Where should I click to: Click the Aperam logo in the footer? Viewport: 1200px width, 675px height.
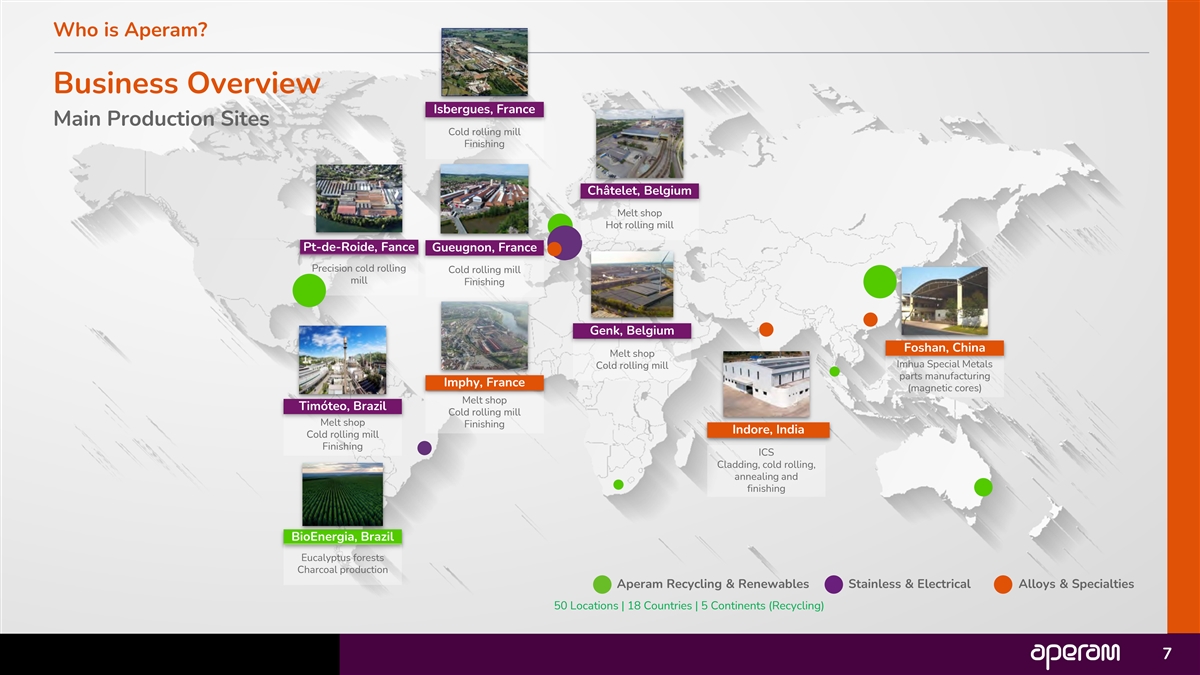coord(1076,654)
